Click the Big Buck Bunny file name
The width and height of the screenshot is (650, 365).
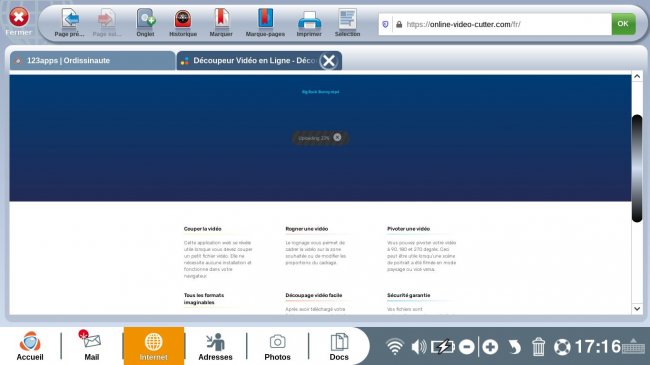coord(320,92)
